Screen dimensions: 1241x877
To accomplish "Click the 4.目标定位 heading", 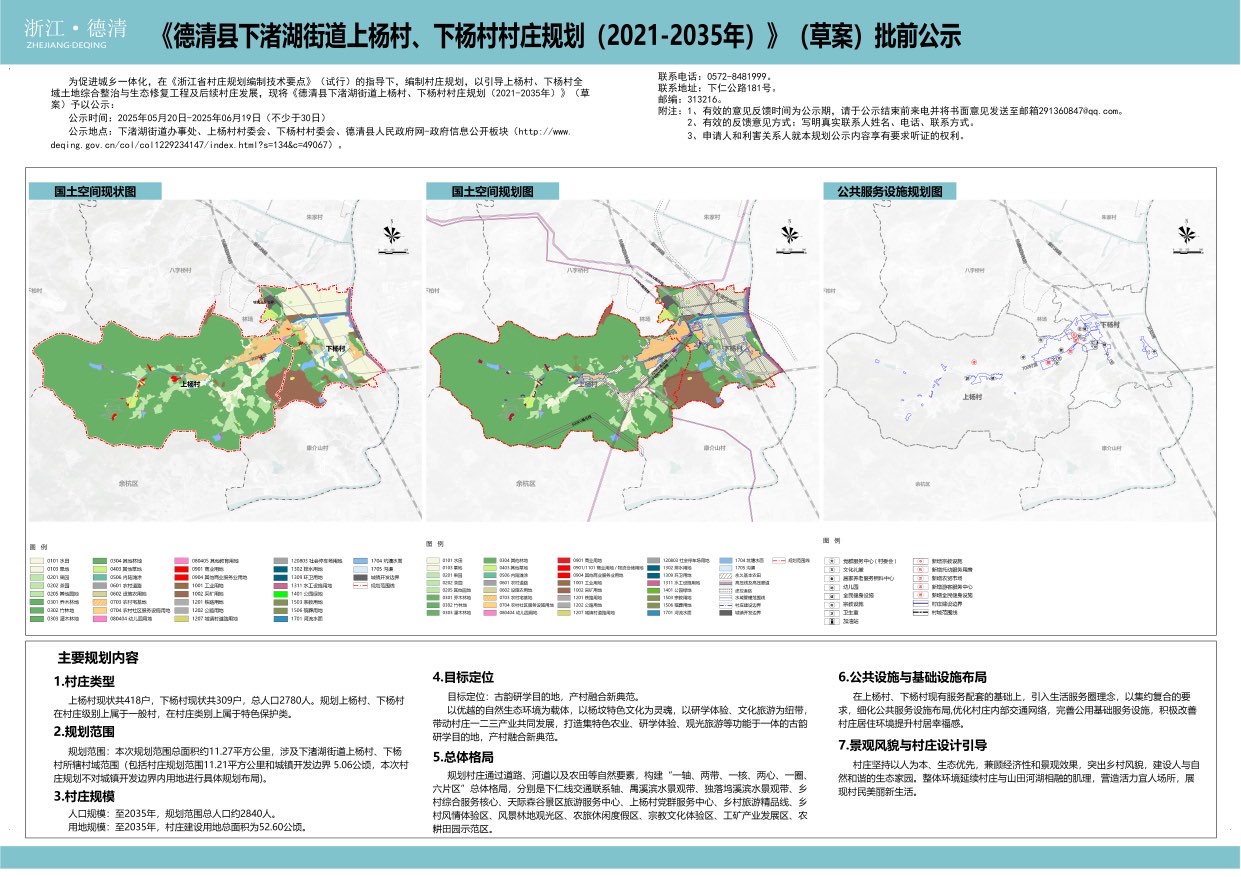I will coord(463,677).
